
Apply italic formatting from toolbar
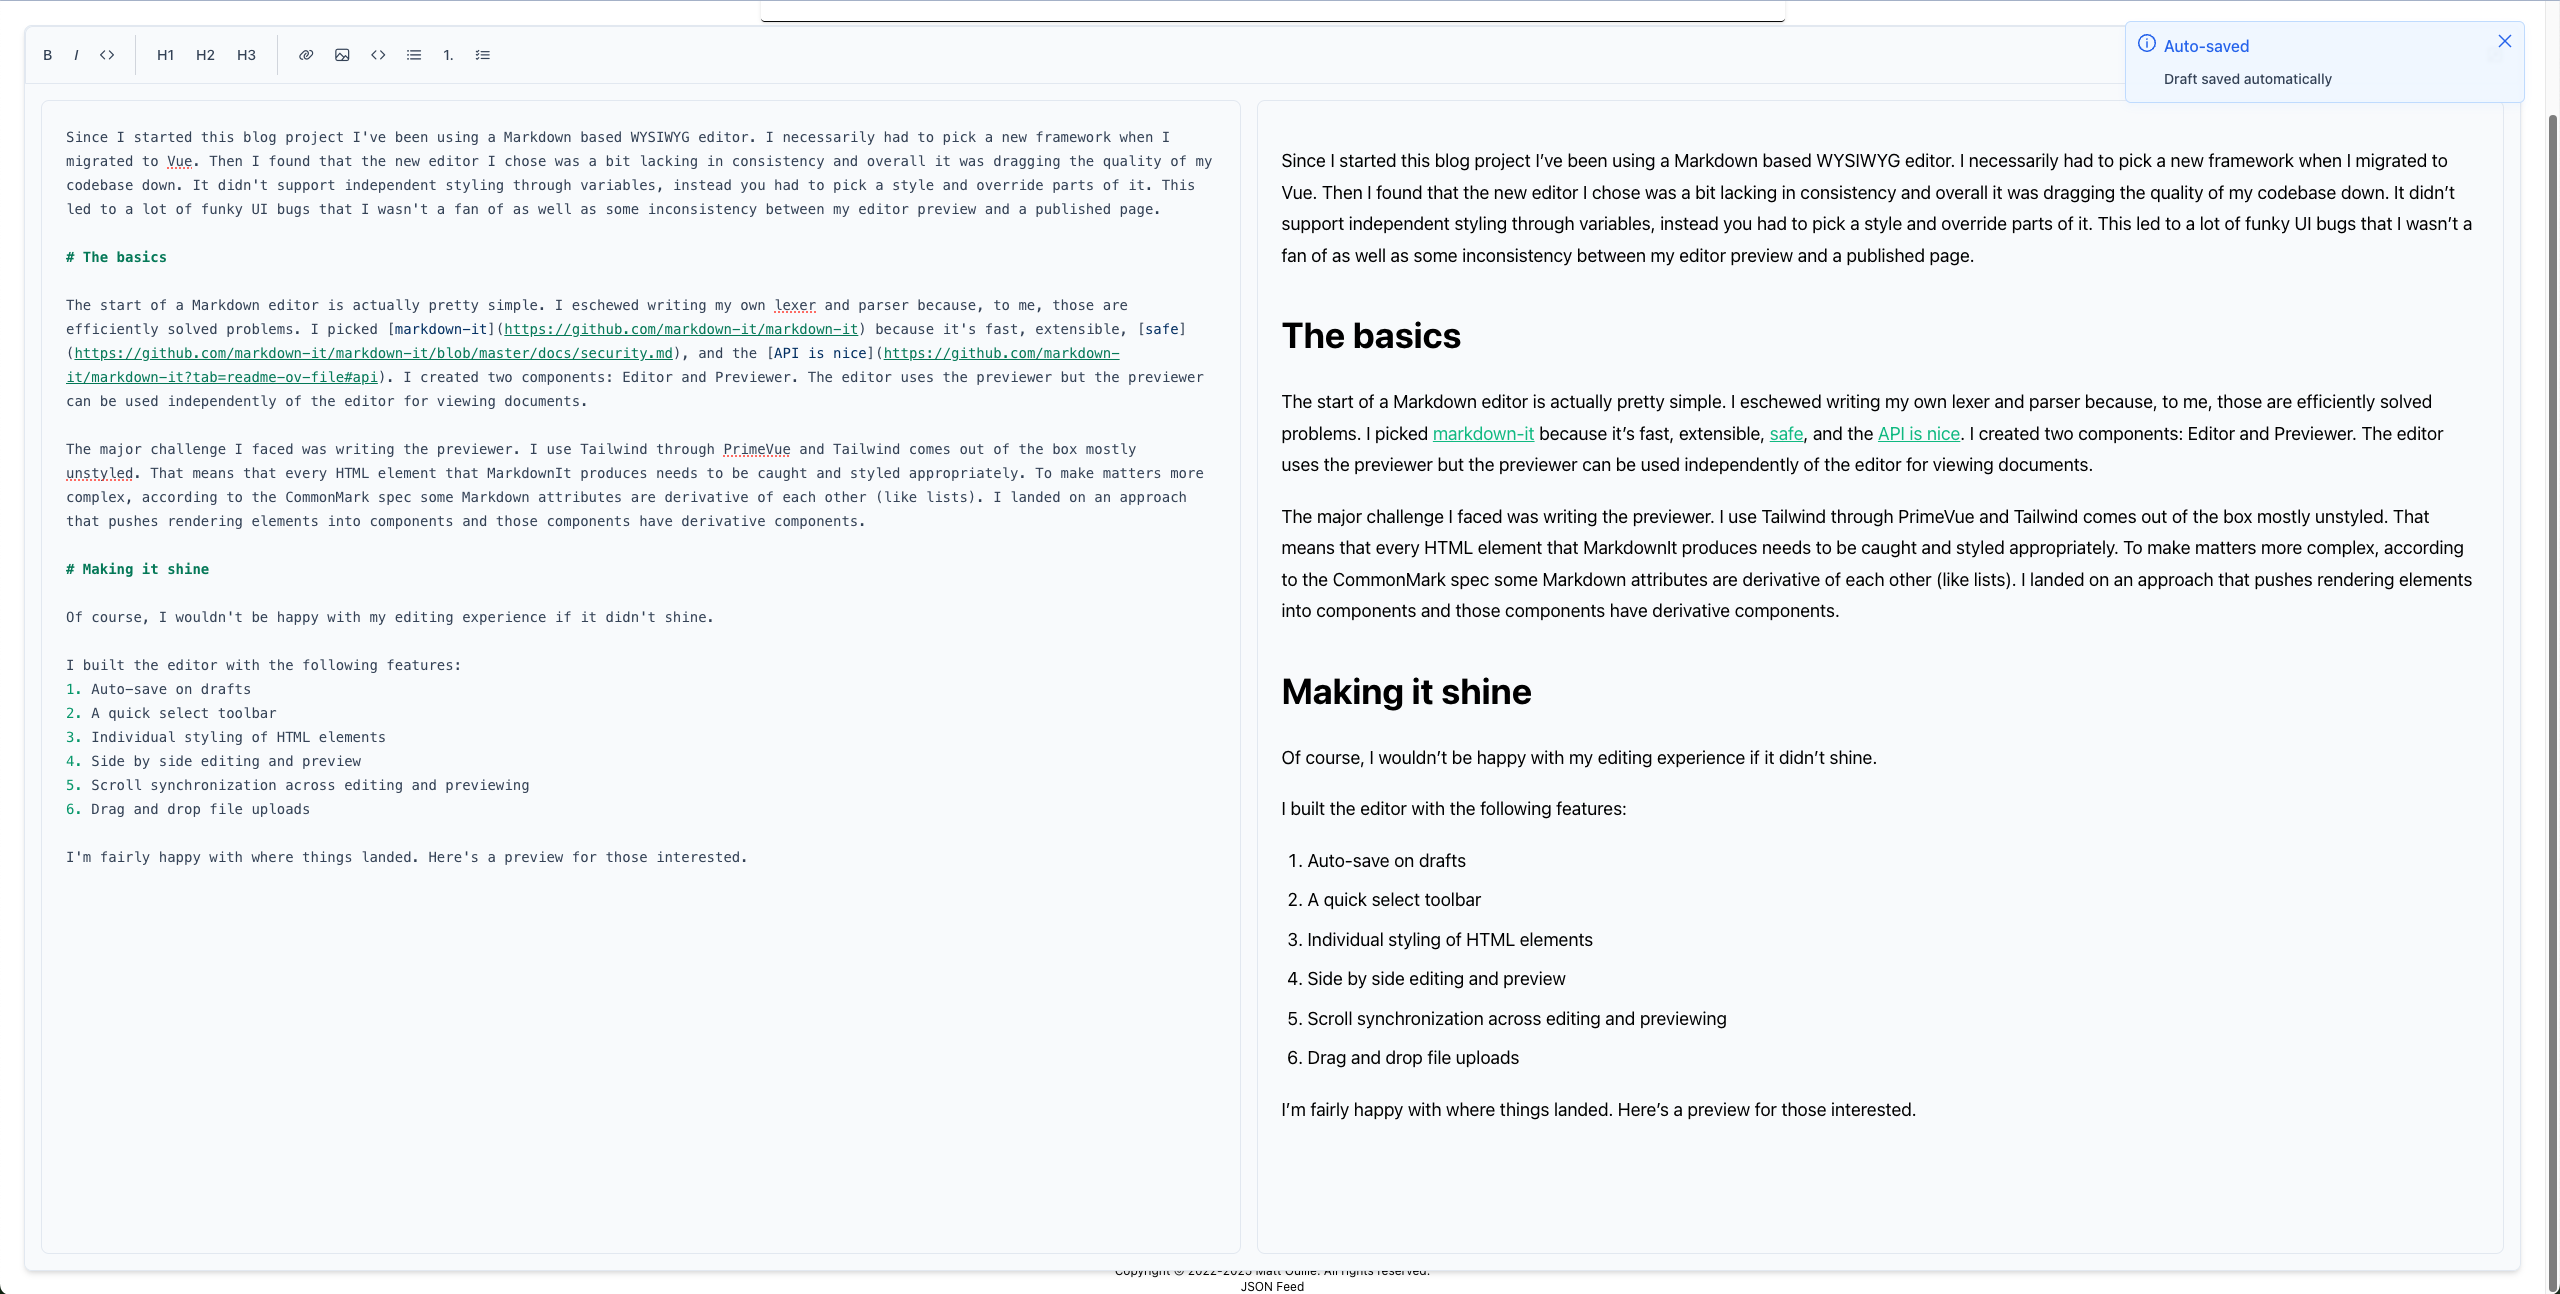76,55
